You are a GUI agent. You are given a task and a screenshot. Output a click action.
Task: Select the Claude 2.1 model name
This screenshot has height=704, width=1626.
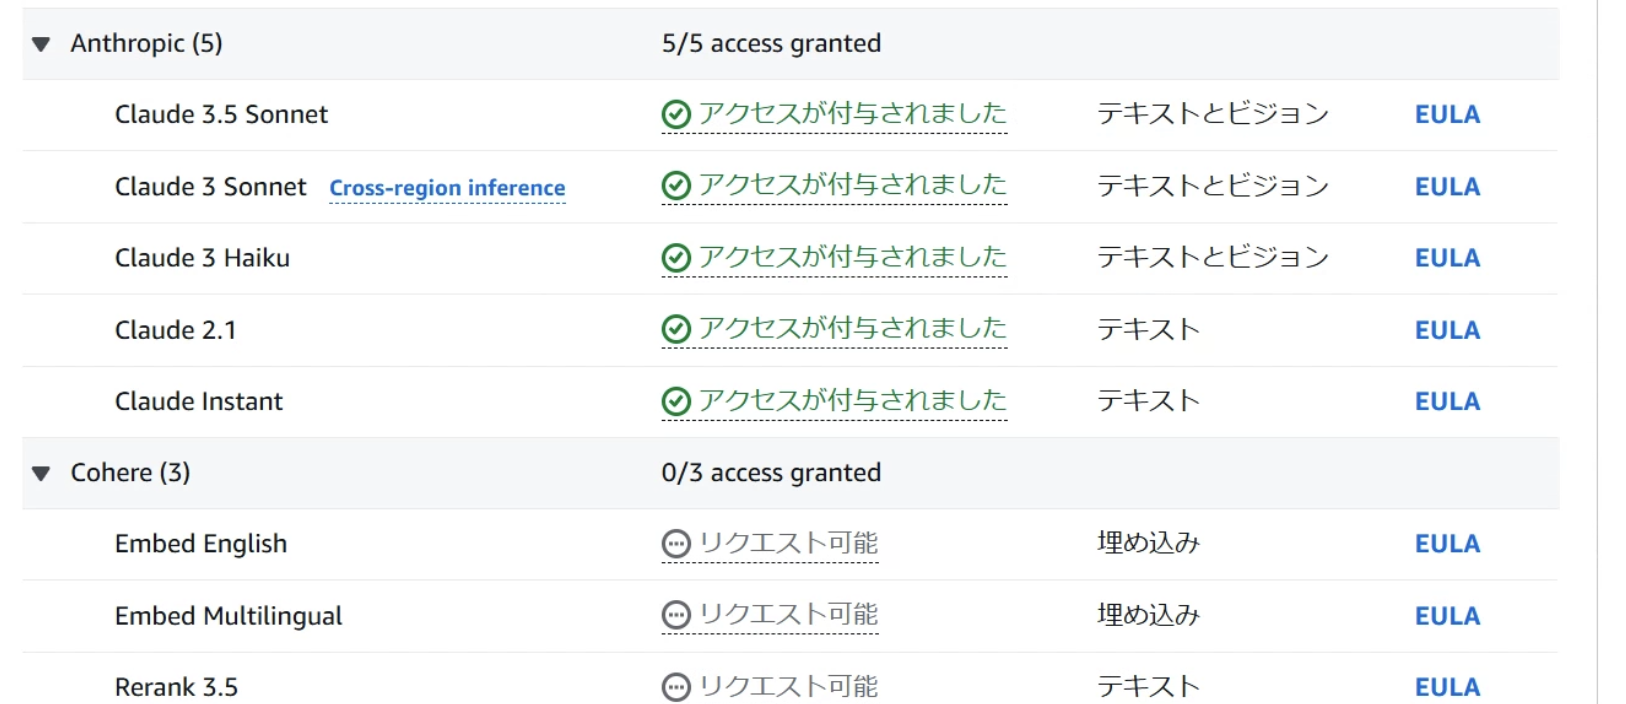click(176, 330)
